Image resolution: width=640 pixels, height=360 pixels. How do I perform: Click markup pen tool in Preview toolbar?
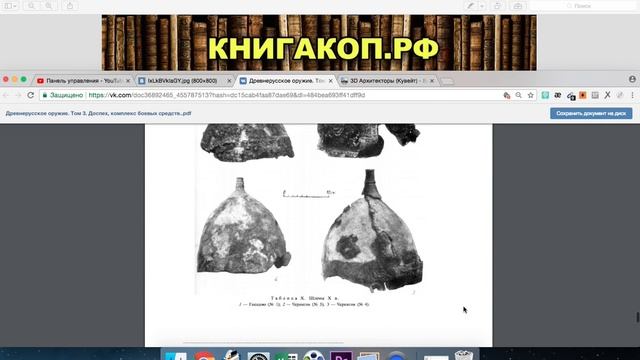point(471,6)
